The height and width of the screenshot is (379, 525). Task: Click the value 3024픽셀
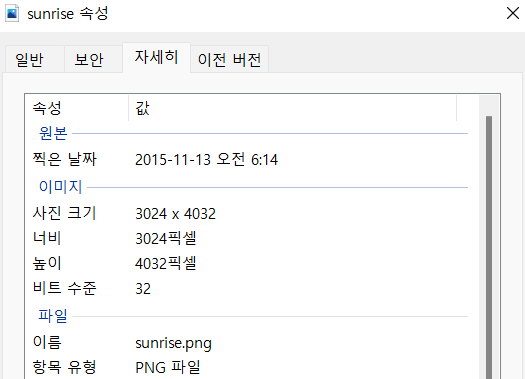pos(166,238)
